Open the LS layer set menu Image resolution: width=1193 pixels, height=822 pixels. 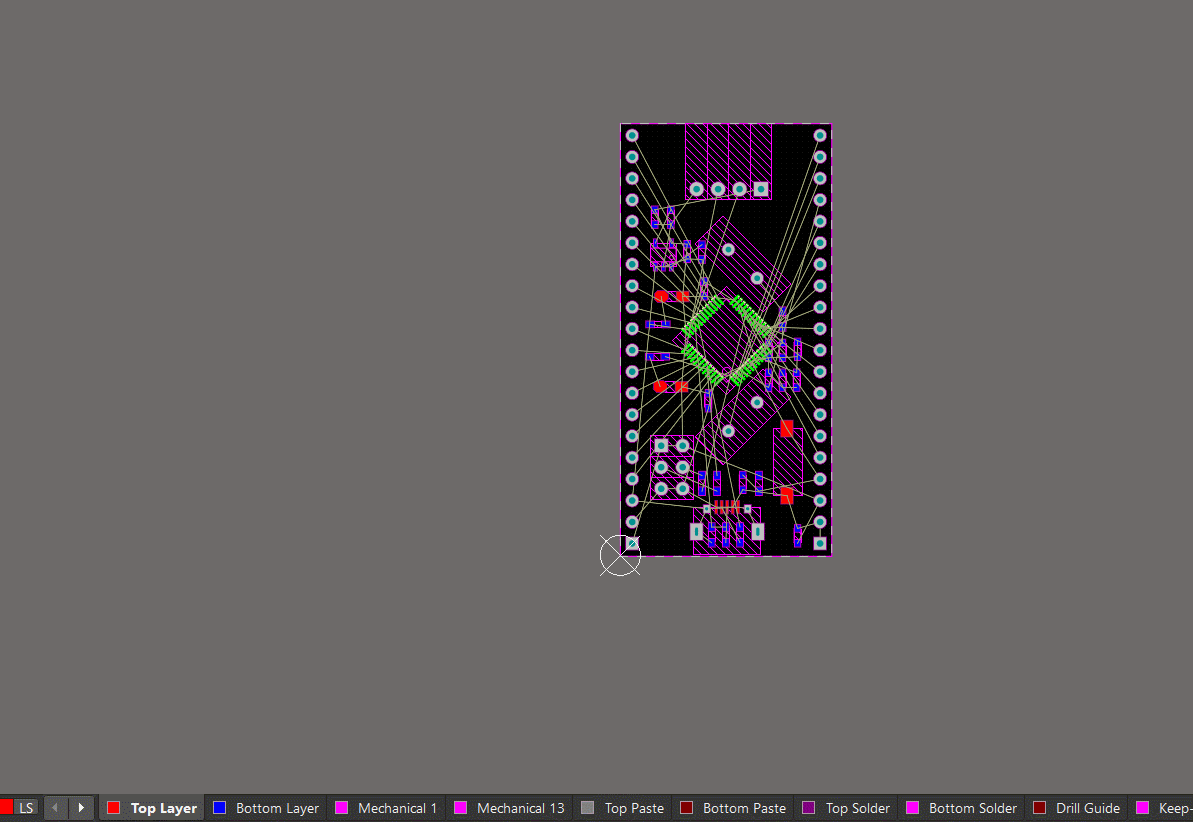tap(26, 808)
